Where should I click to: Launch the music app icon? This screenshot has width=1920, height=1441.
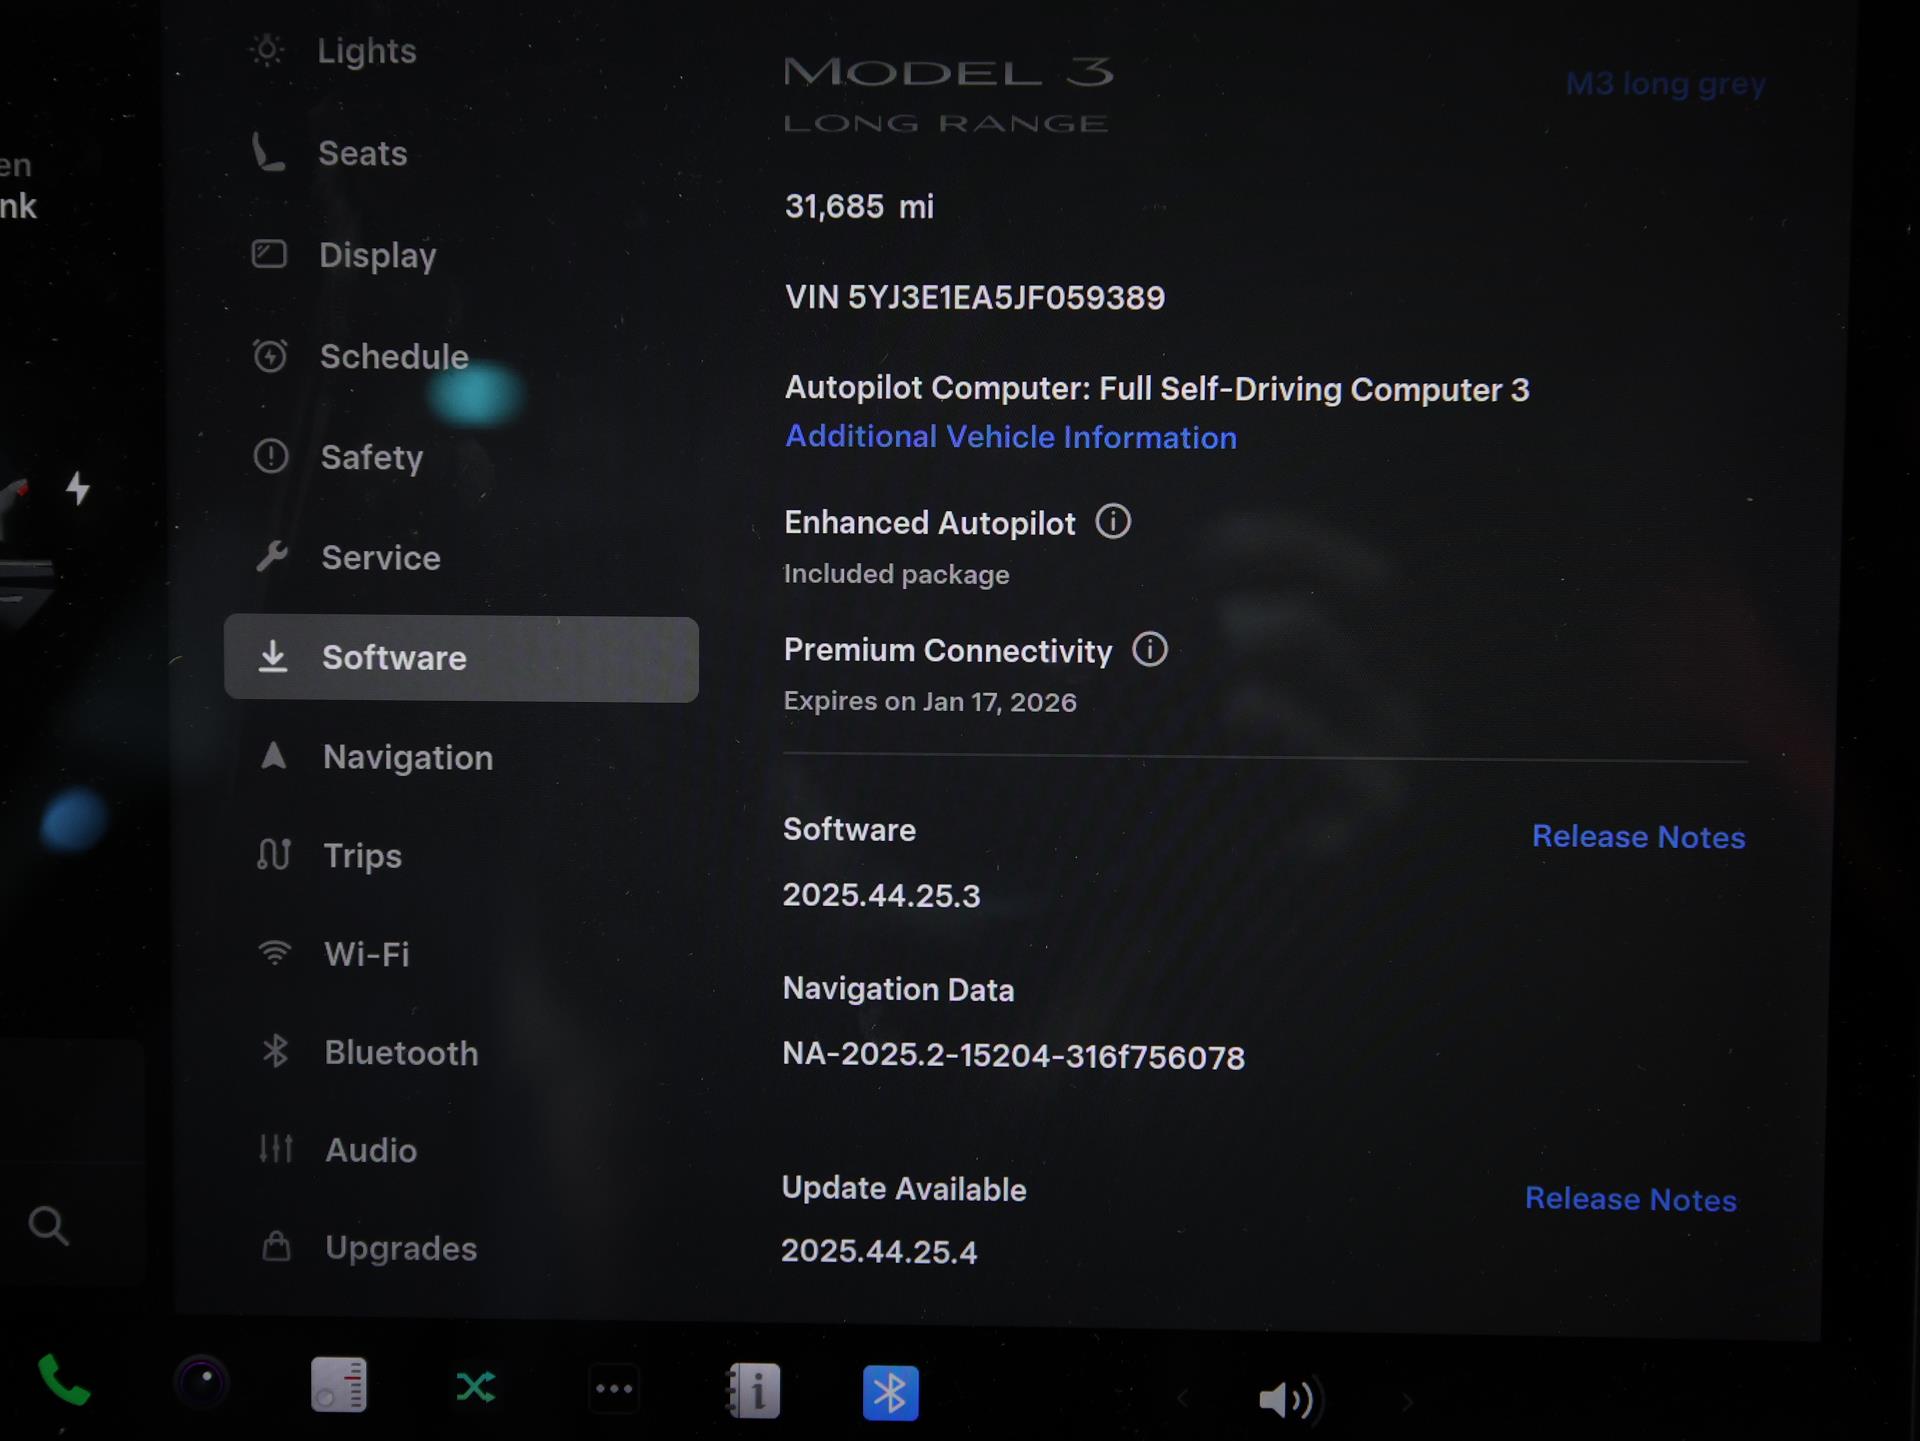339,1385
